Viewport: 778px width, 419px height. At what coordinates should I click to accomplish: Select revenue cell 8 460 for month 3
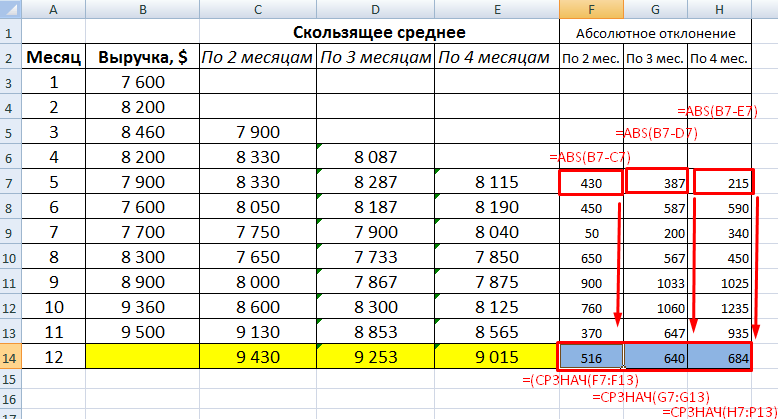[142, 132]
